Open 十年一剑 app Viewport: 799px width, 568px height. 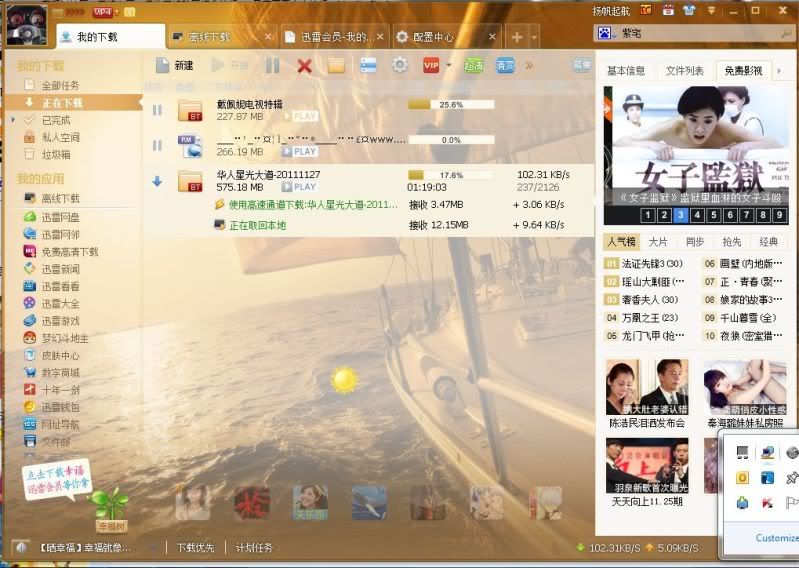tap(60, 390)
